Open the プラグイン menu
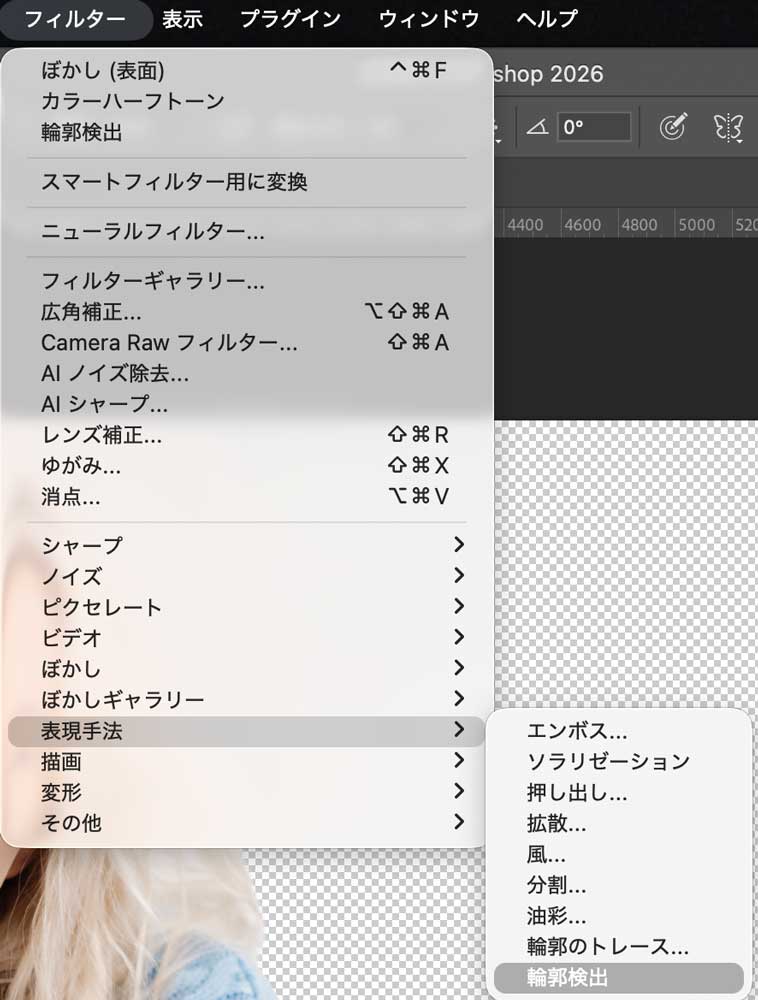Image resolution: width=758 pixels, height=1000 pixels. pyautogui.click(x=291, y=19)
